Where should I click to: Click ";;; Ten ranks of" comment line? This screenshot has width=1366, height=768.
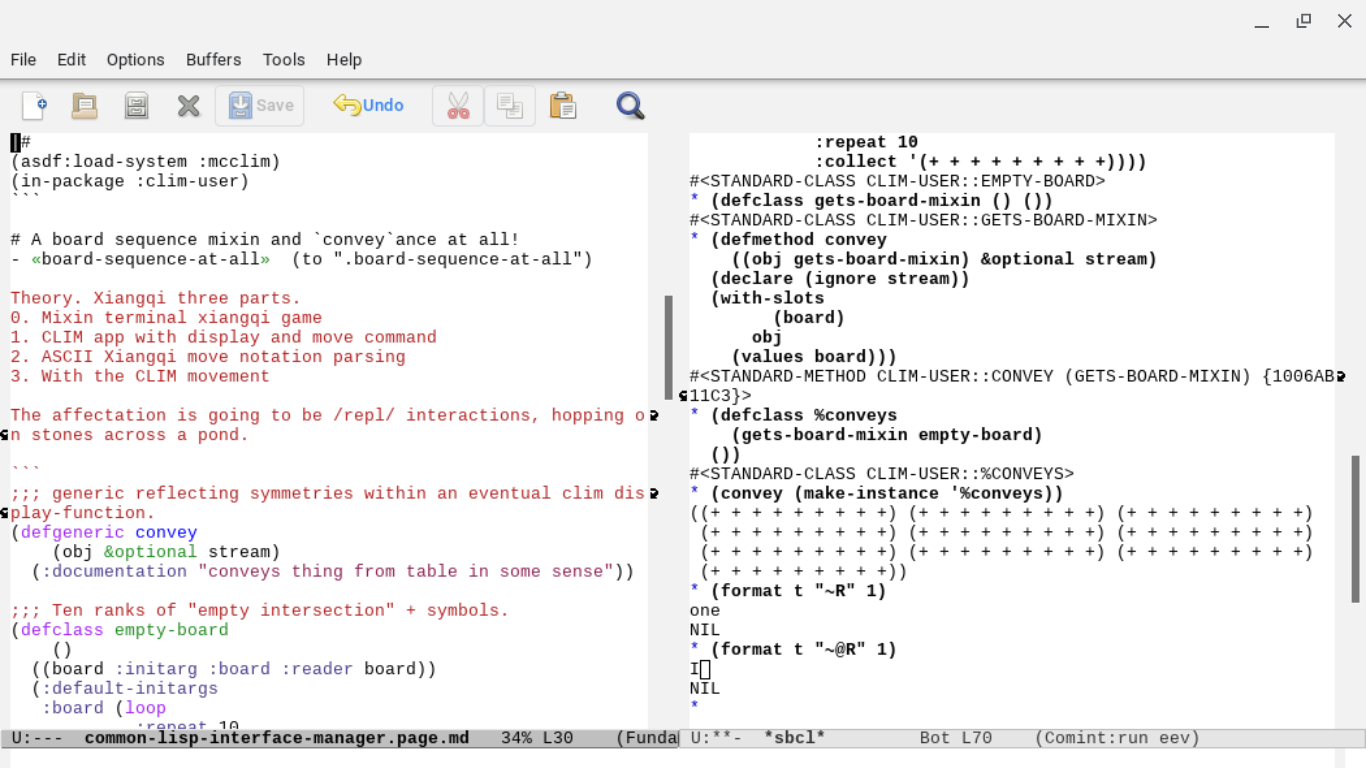click(x=259, y=611)
